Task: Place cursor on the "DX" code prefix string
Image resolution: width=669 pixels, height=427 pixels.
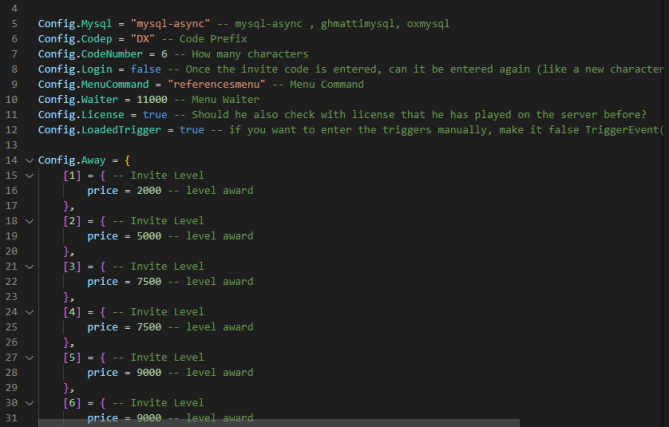Action: 143,39
